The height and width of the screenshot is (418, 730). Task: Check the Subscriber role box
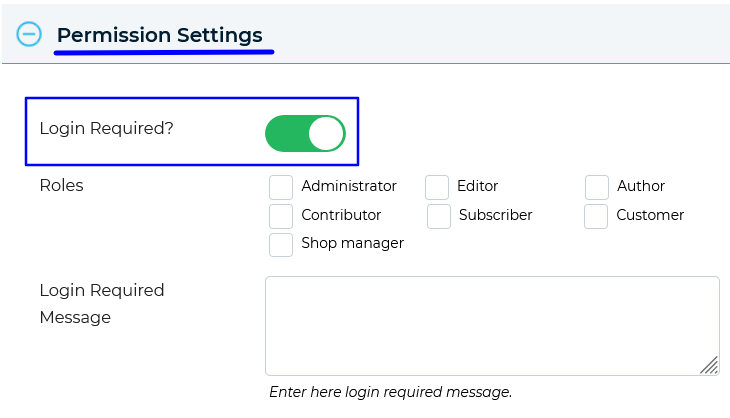point(439,216)
